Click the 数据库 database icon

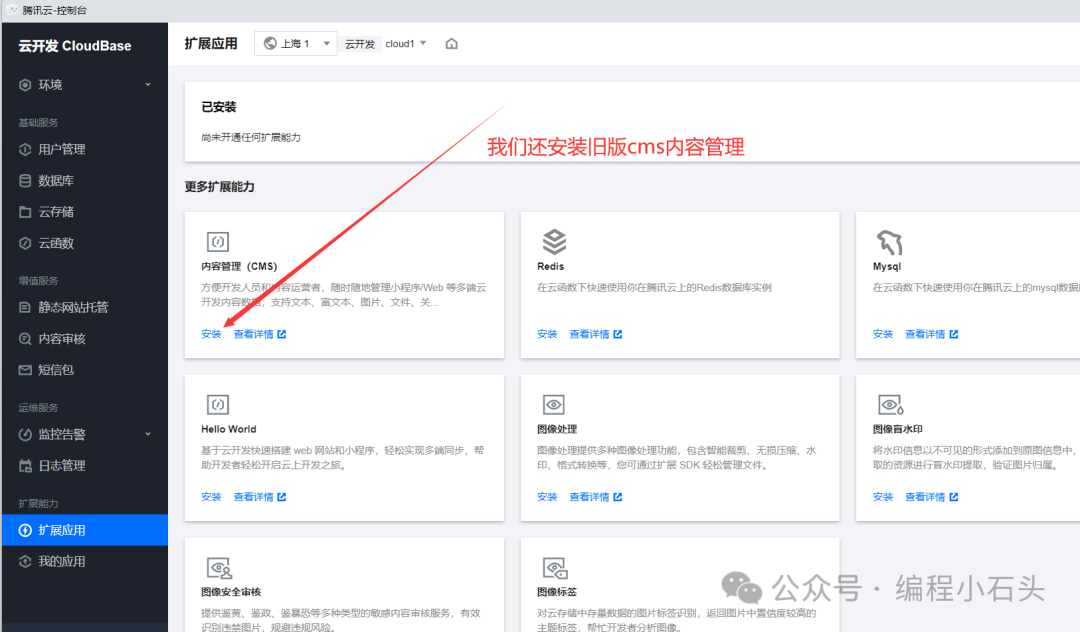[25, 180]
